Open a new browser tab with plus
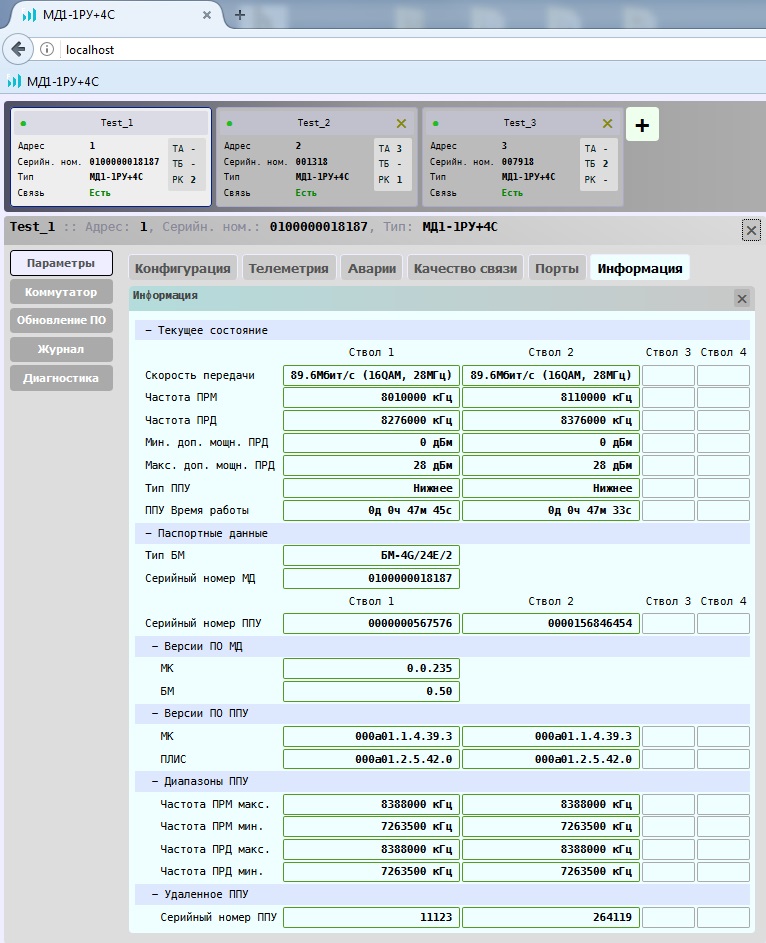 click(239, 15)
